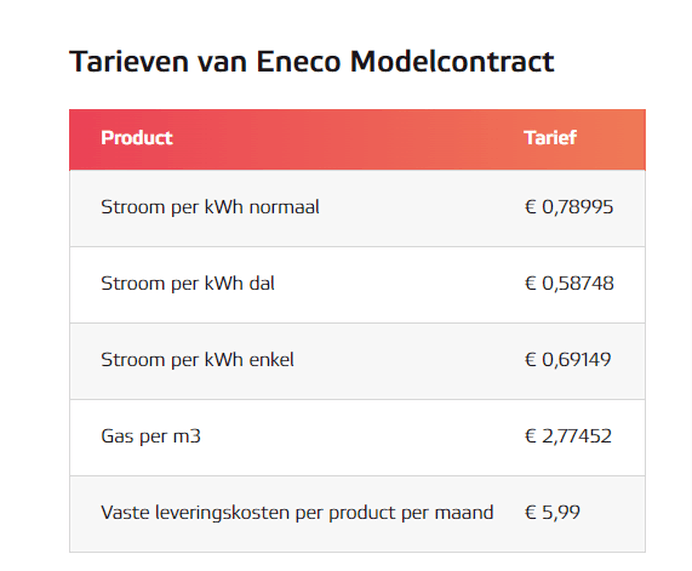Viewport: 692px width, 571px height.
Task: Click the tariff € 0,69149
Action: [568, 360]
